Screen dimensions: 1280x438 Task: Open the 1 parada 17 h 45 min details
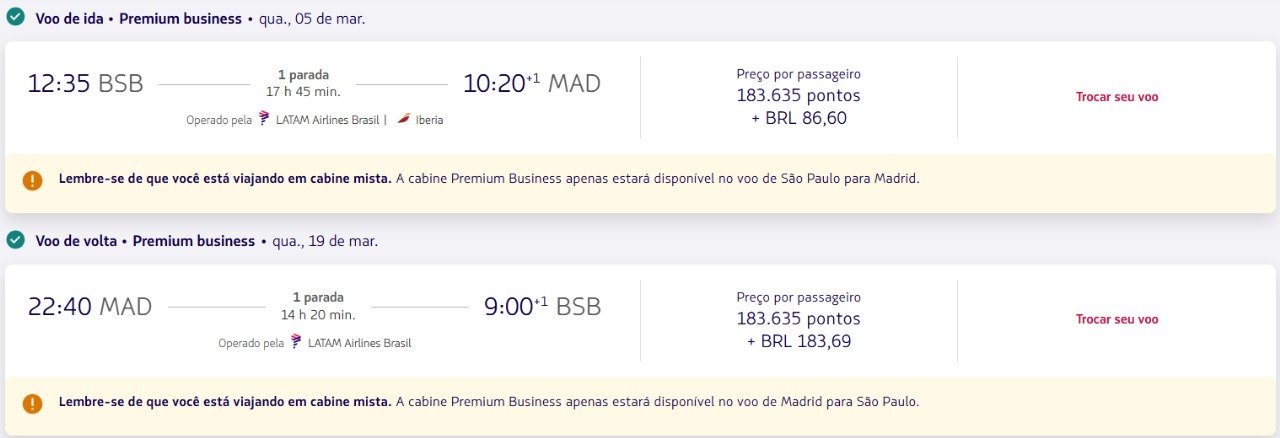tap(303, 83)
